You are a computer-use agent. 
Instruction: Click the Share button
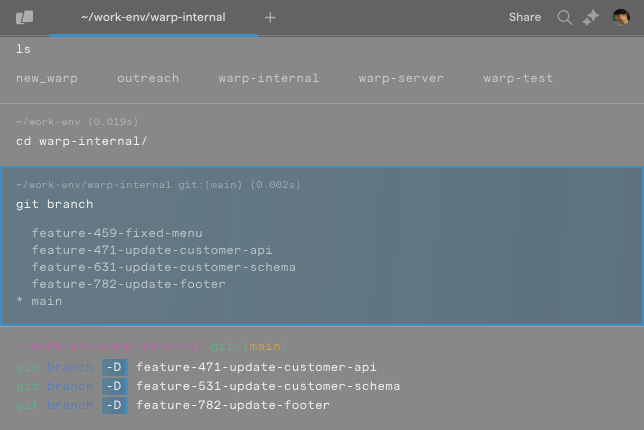[525, 17]
